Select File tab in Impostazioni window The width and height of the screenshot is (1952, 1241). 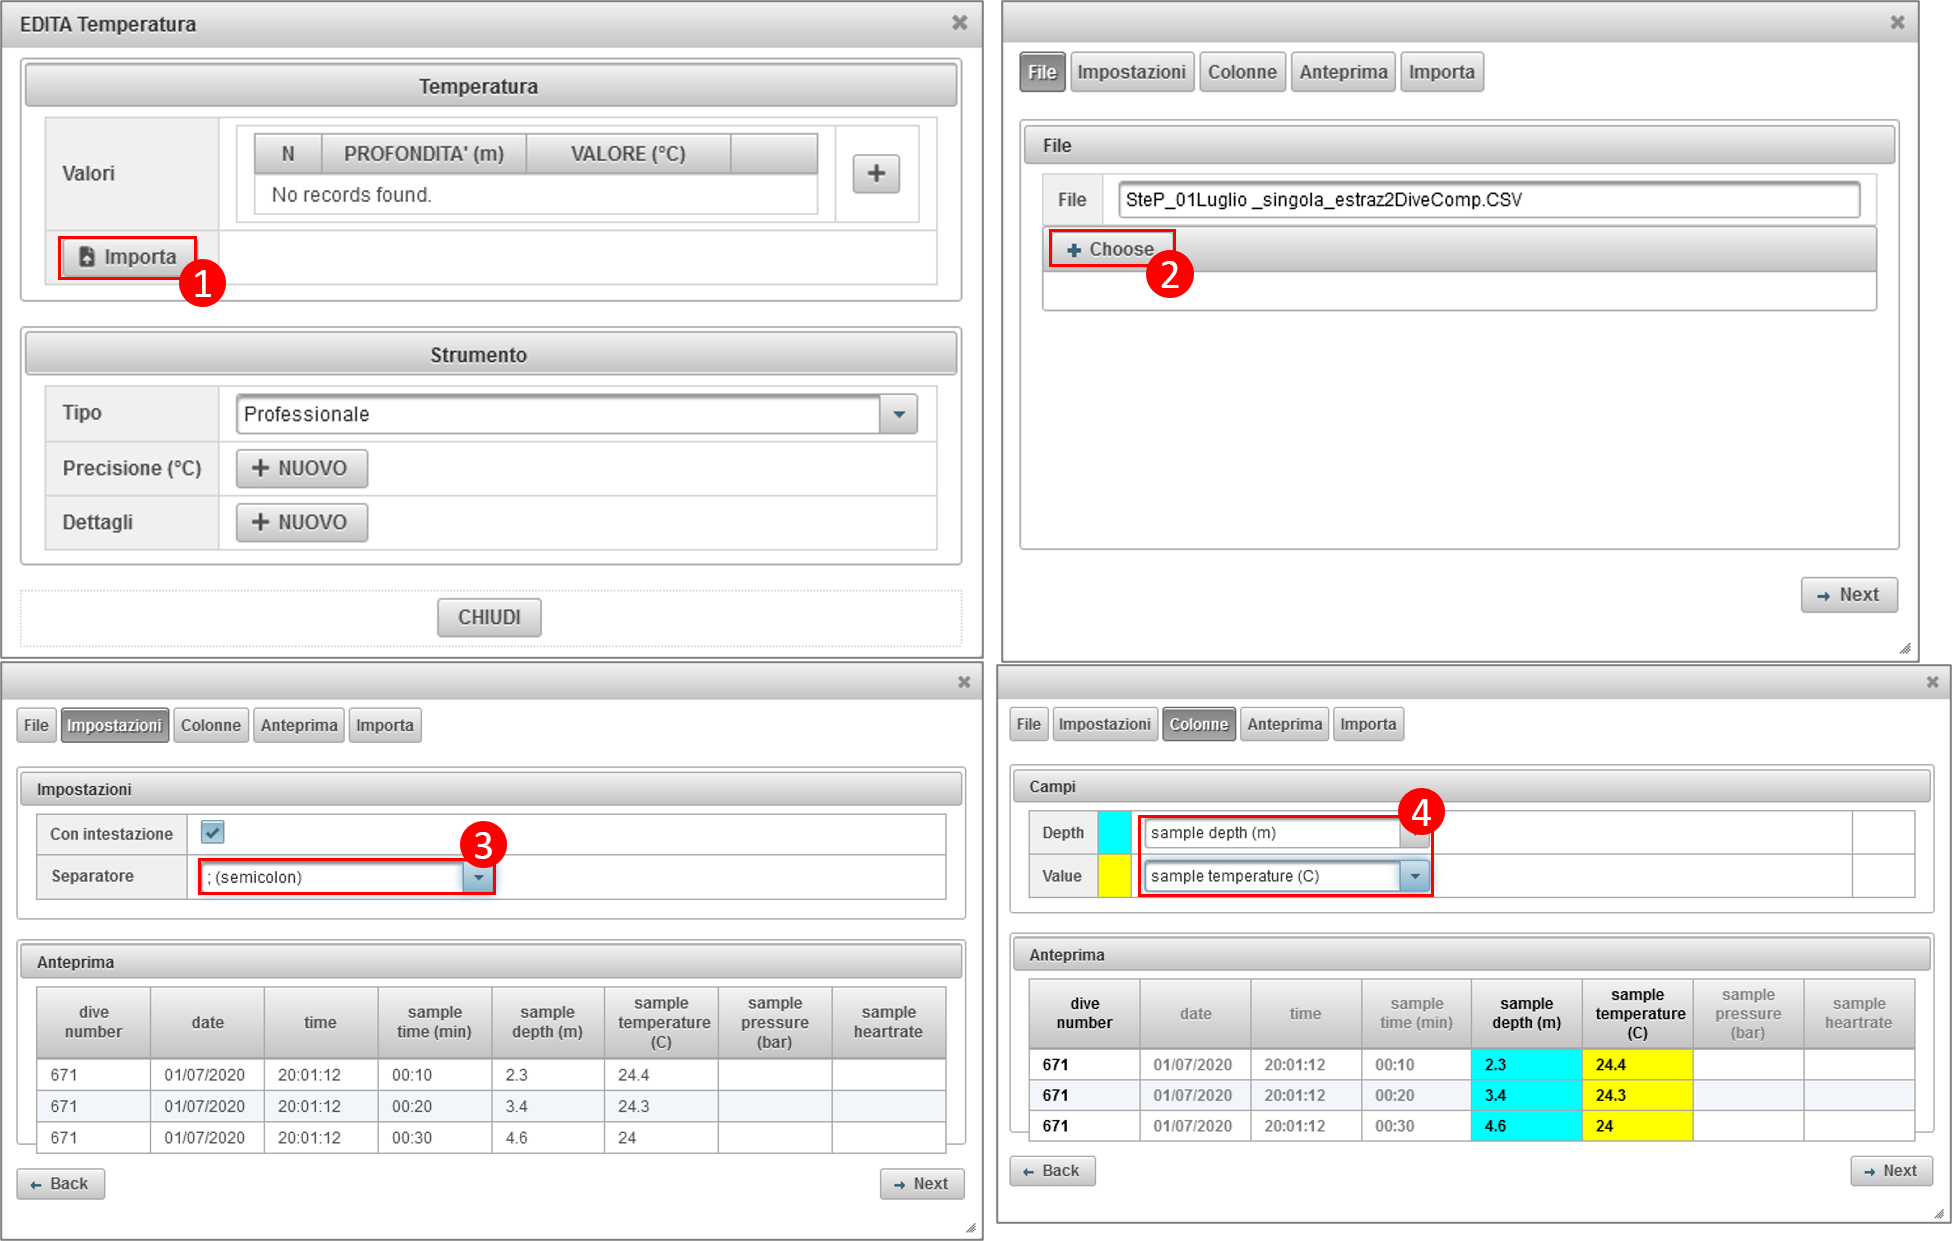coord(36,725)
